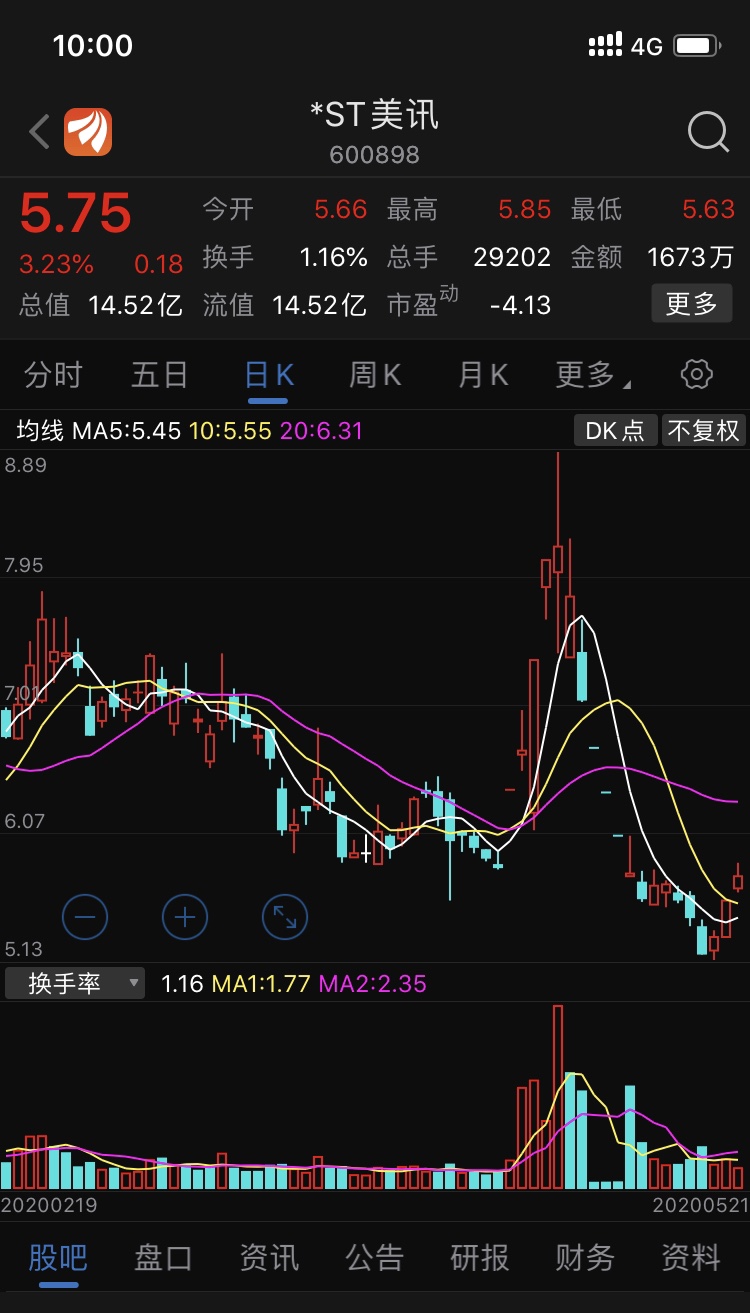Screen dimensions: 750x1313
Task: Open 资讯 bottom tab
Action: pyautogui.click(x=269, y=1257)
